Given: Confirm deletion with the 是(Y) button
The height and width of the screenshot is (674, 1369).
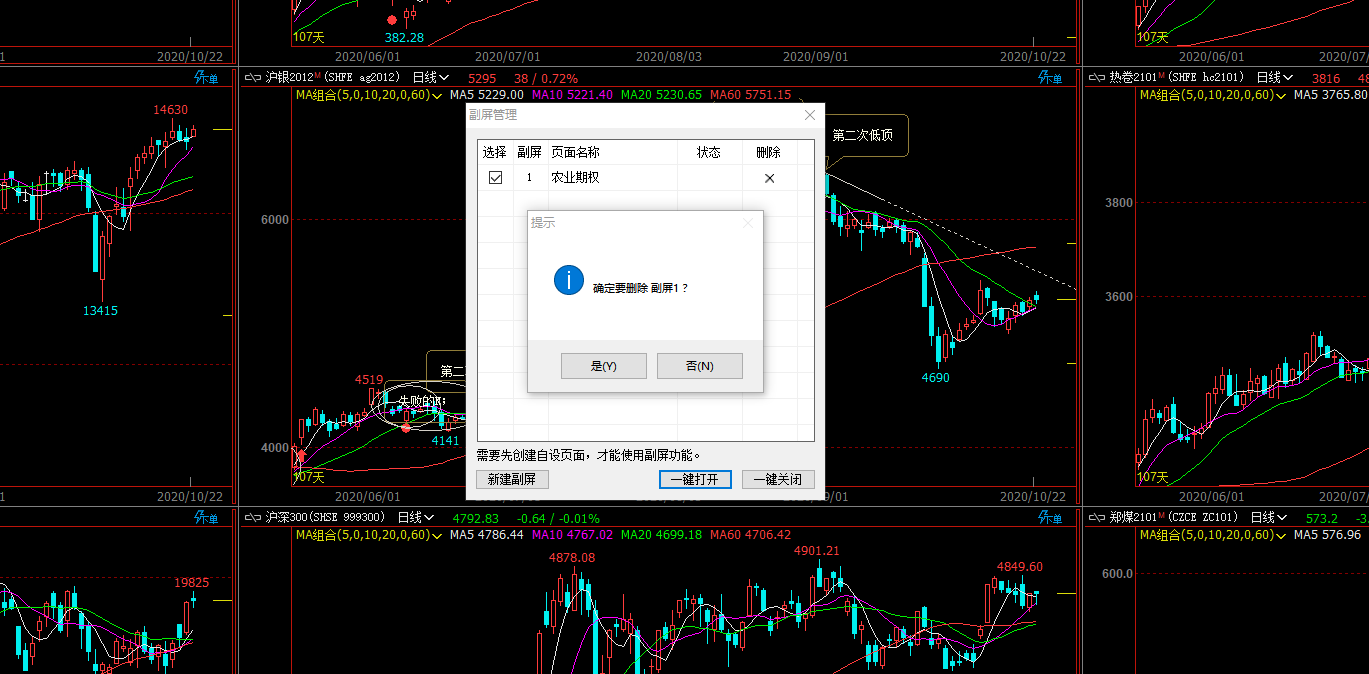Looking at the screenshot, I should [603, 366].
